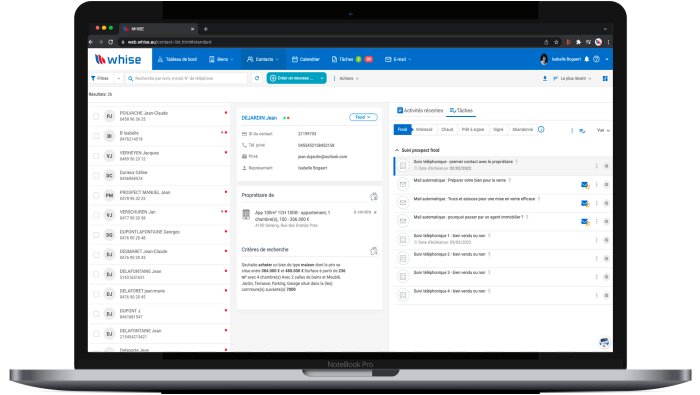Bookmark page with star icon

point(556,42)
